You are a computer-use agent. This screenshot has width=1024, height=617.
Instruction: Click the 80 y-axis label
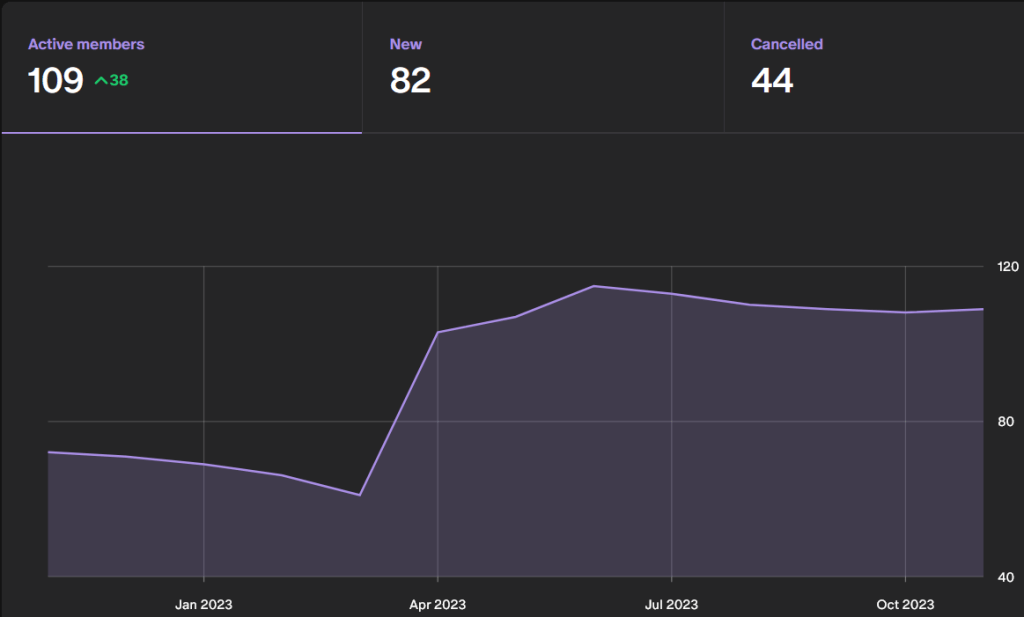tap(1006, 421)
